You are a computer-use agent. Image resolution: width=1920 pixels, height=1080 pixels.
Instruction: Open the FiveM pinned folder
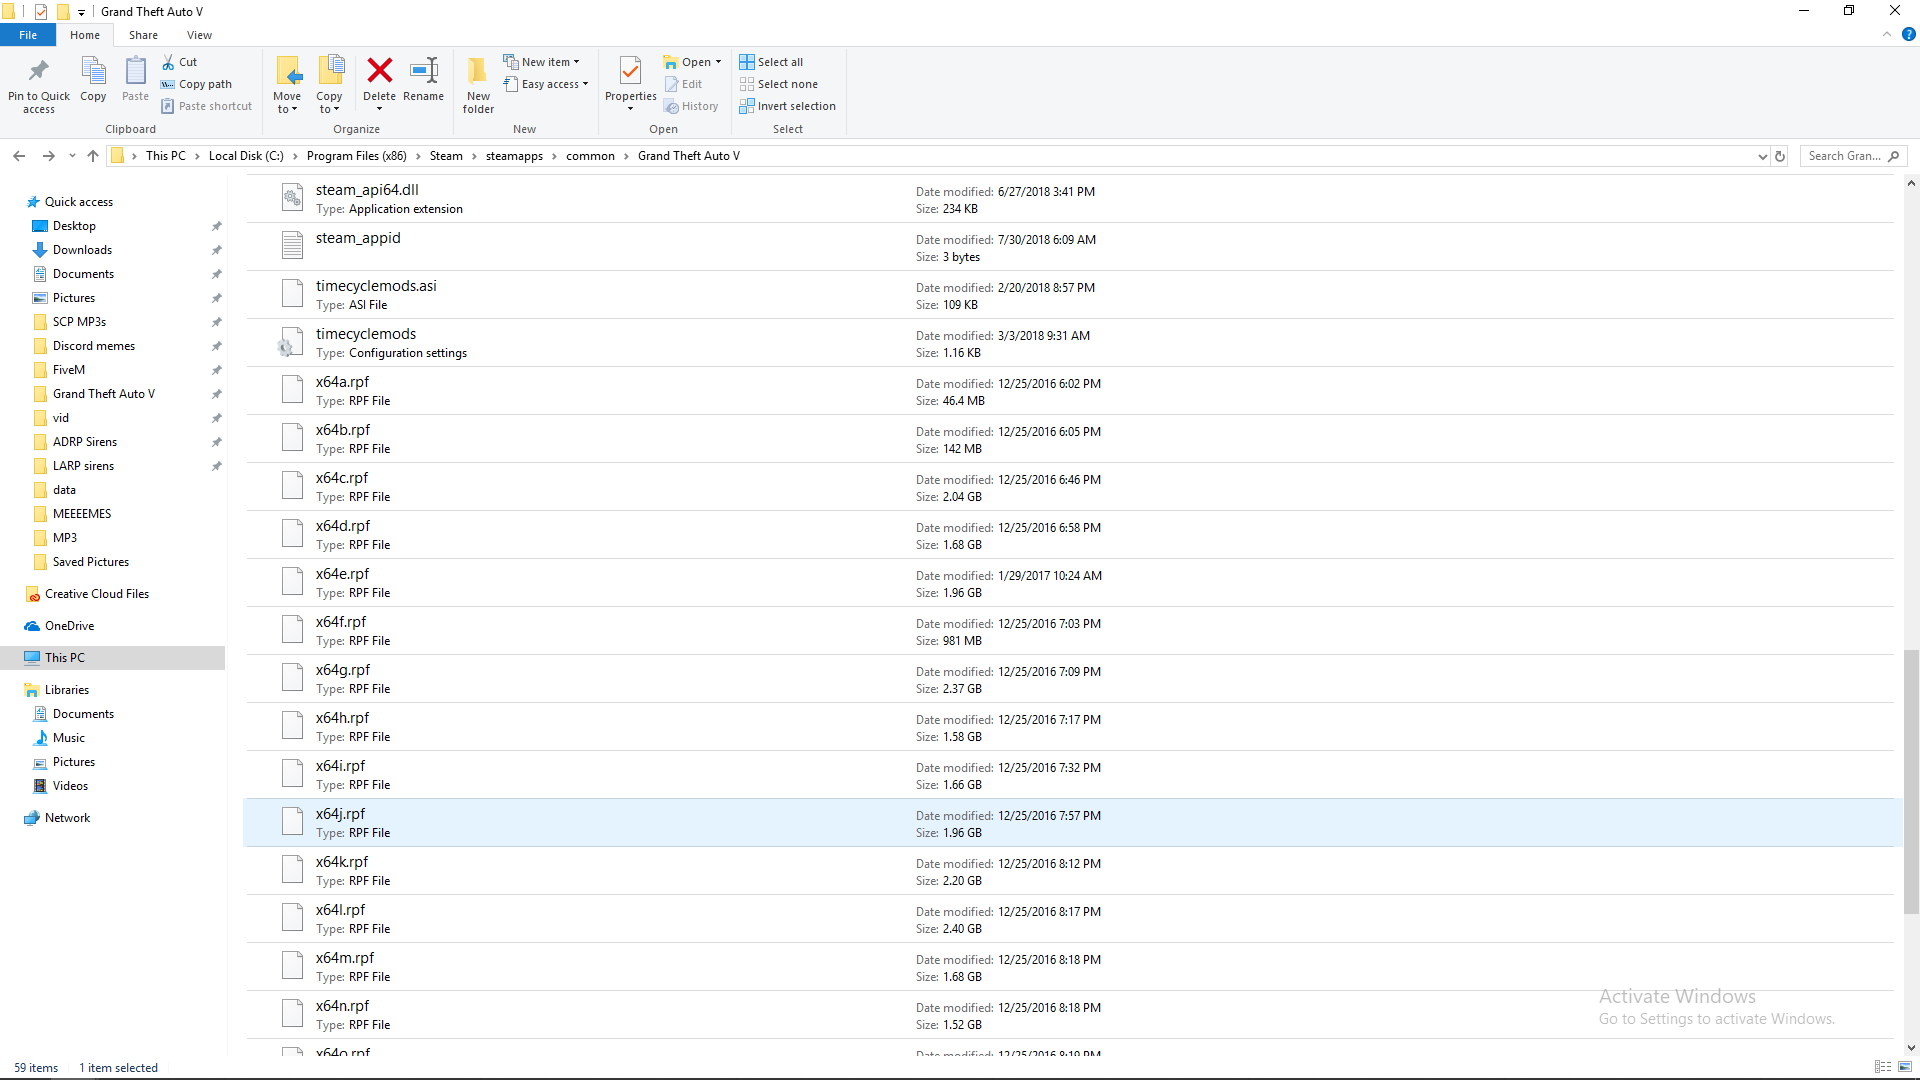pyautogui.click(x=69, y=370)
